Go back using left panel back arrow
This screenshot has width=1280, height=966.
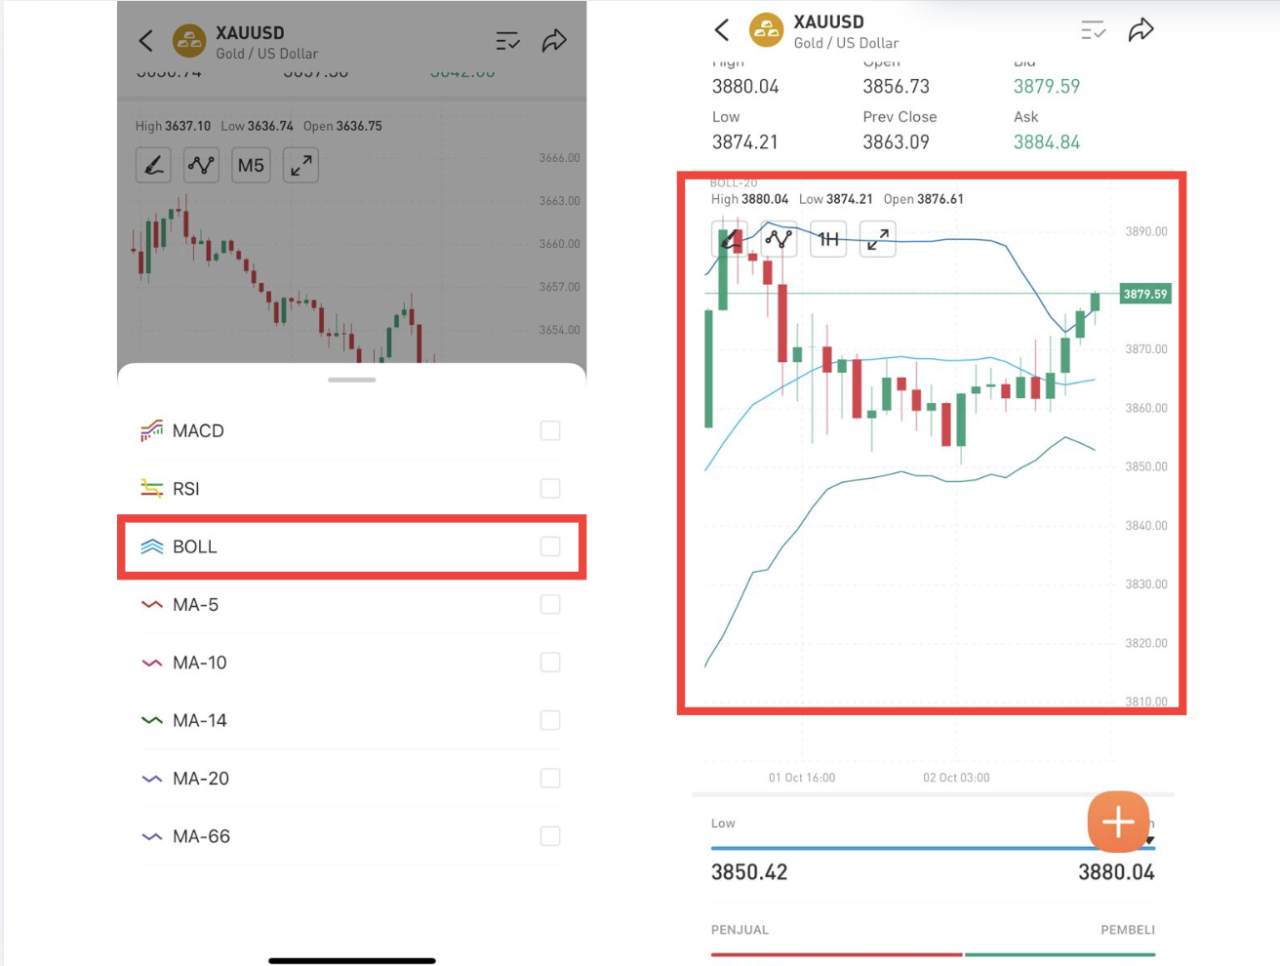pyautogui.click(x=146, y=40)
